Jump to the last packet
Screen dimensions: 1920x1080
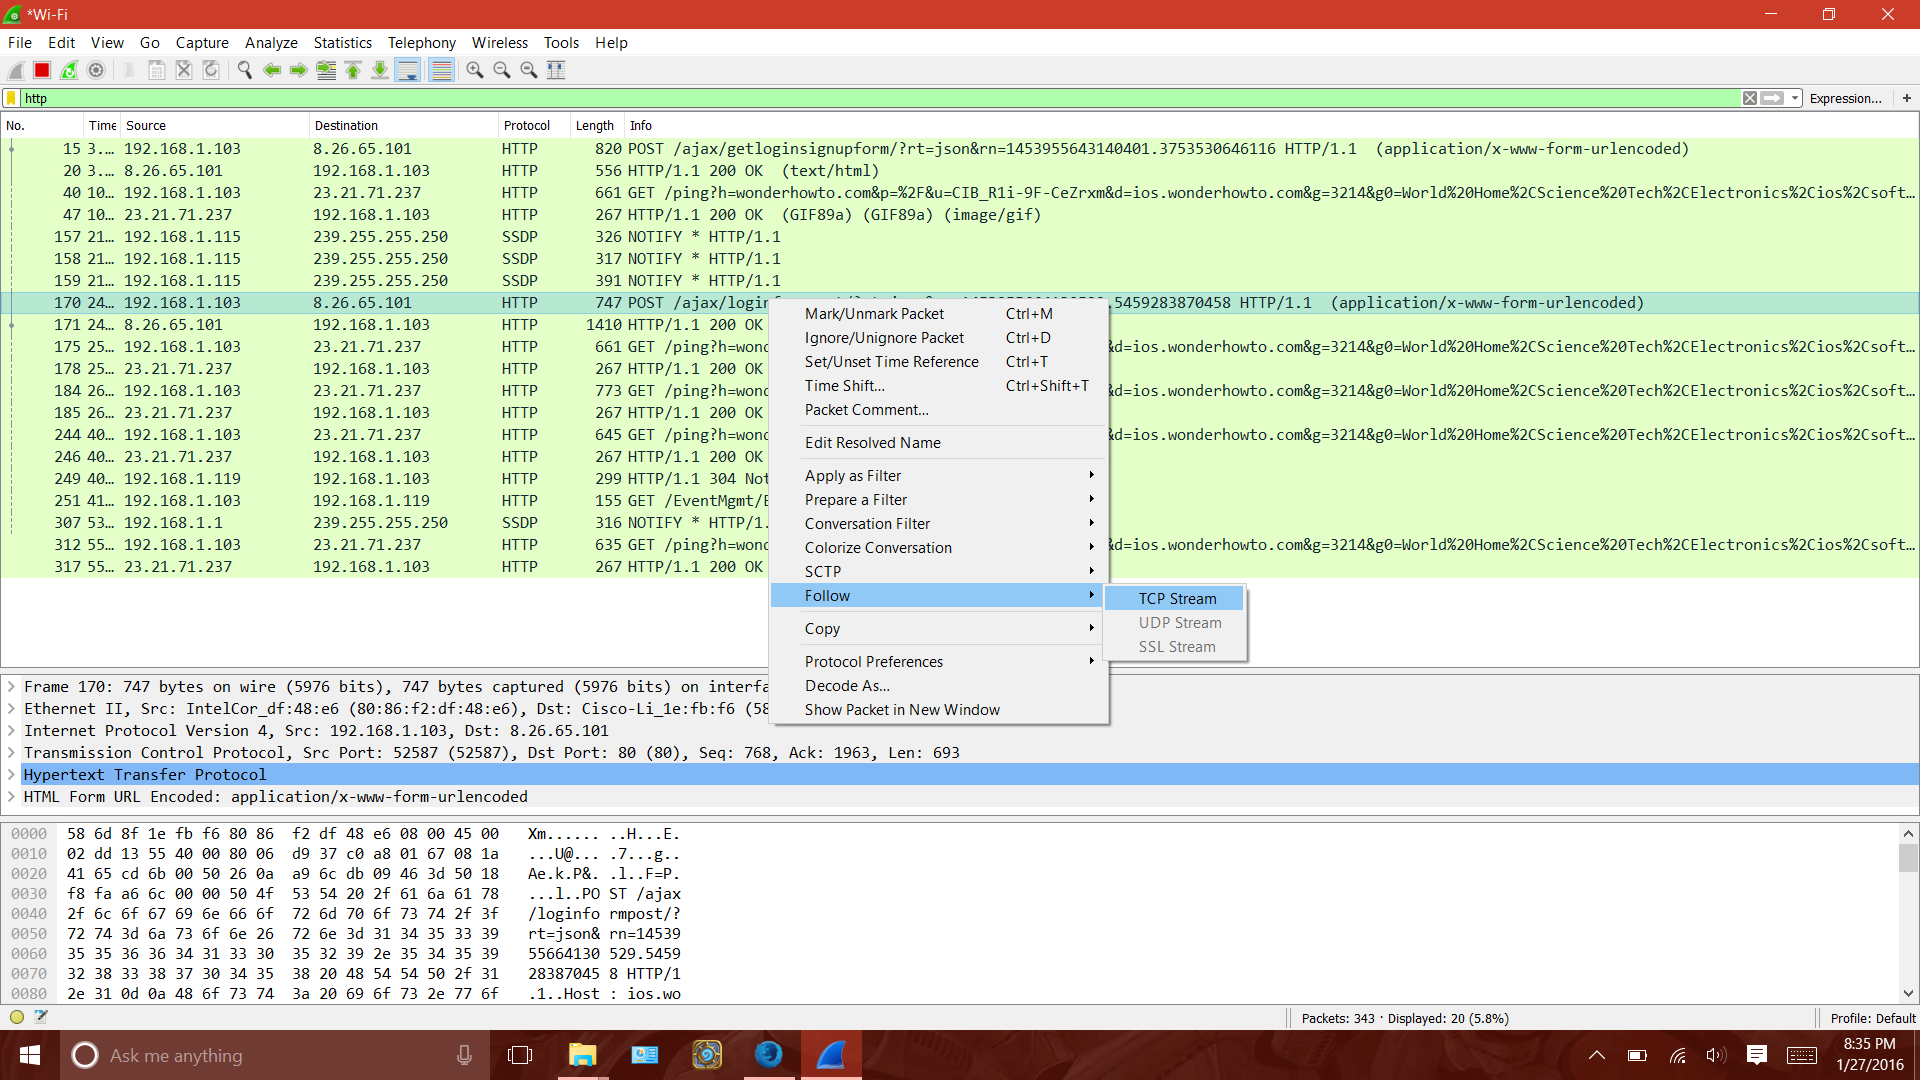click(x=380, y=70)
